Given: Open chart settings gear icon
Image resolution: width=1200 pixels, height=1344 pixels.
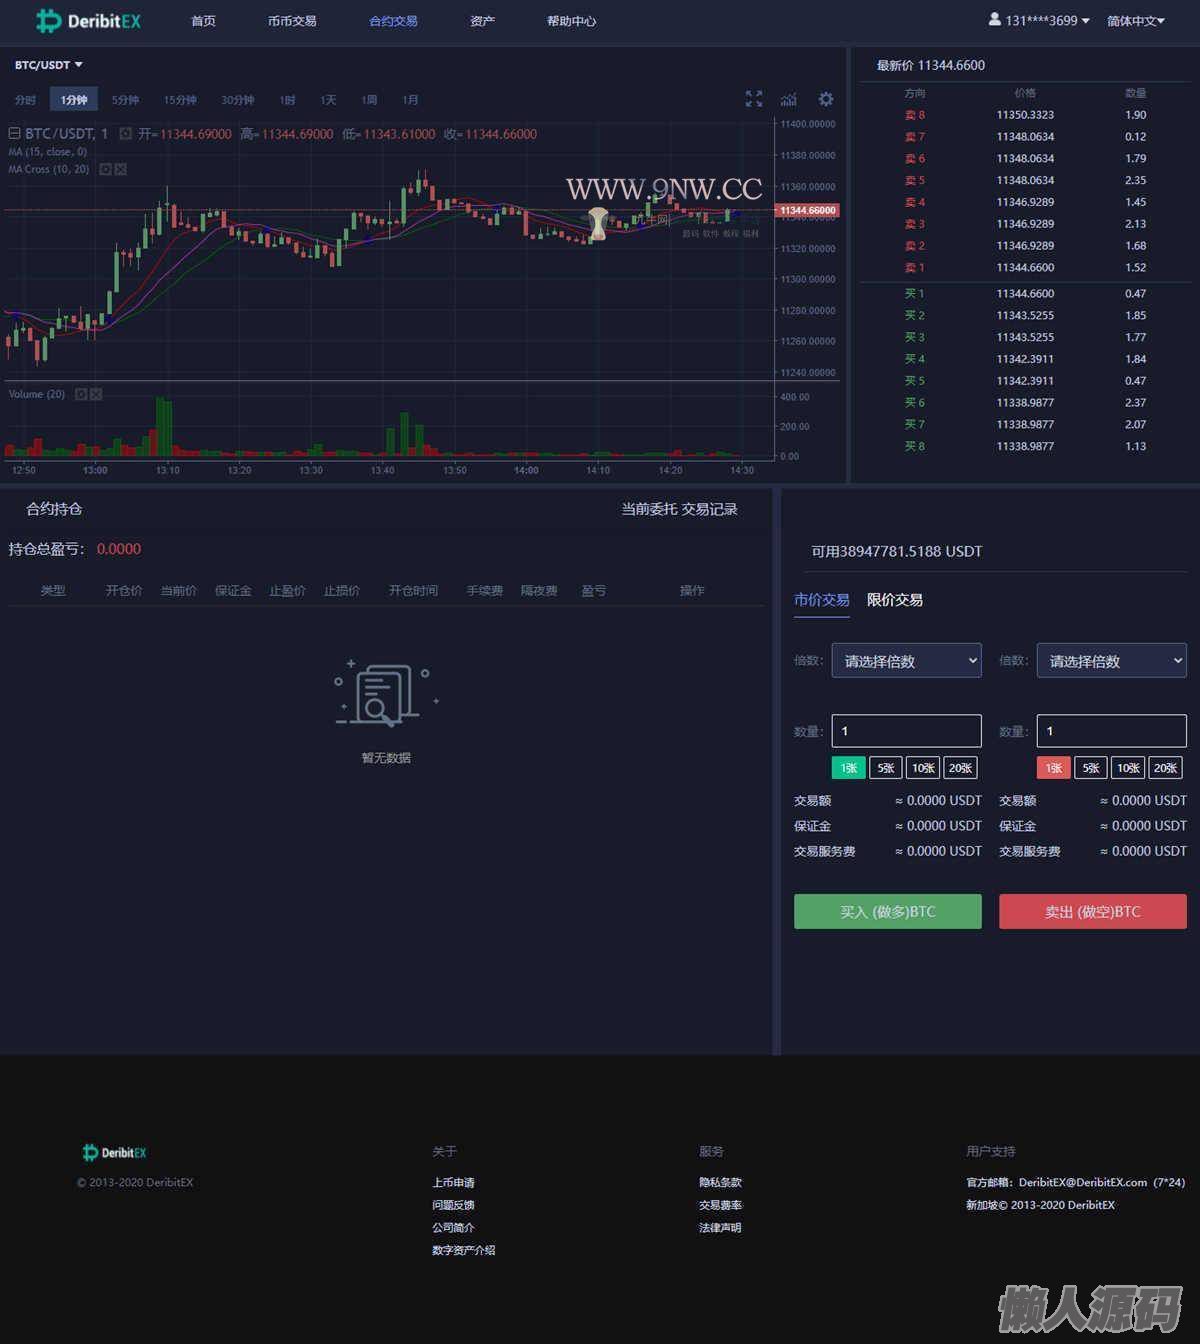Looking at the screenshot, I should [x=825, y=99].
